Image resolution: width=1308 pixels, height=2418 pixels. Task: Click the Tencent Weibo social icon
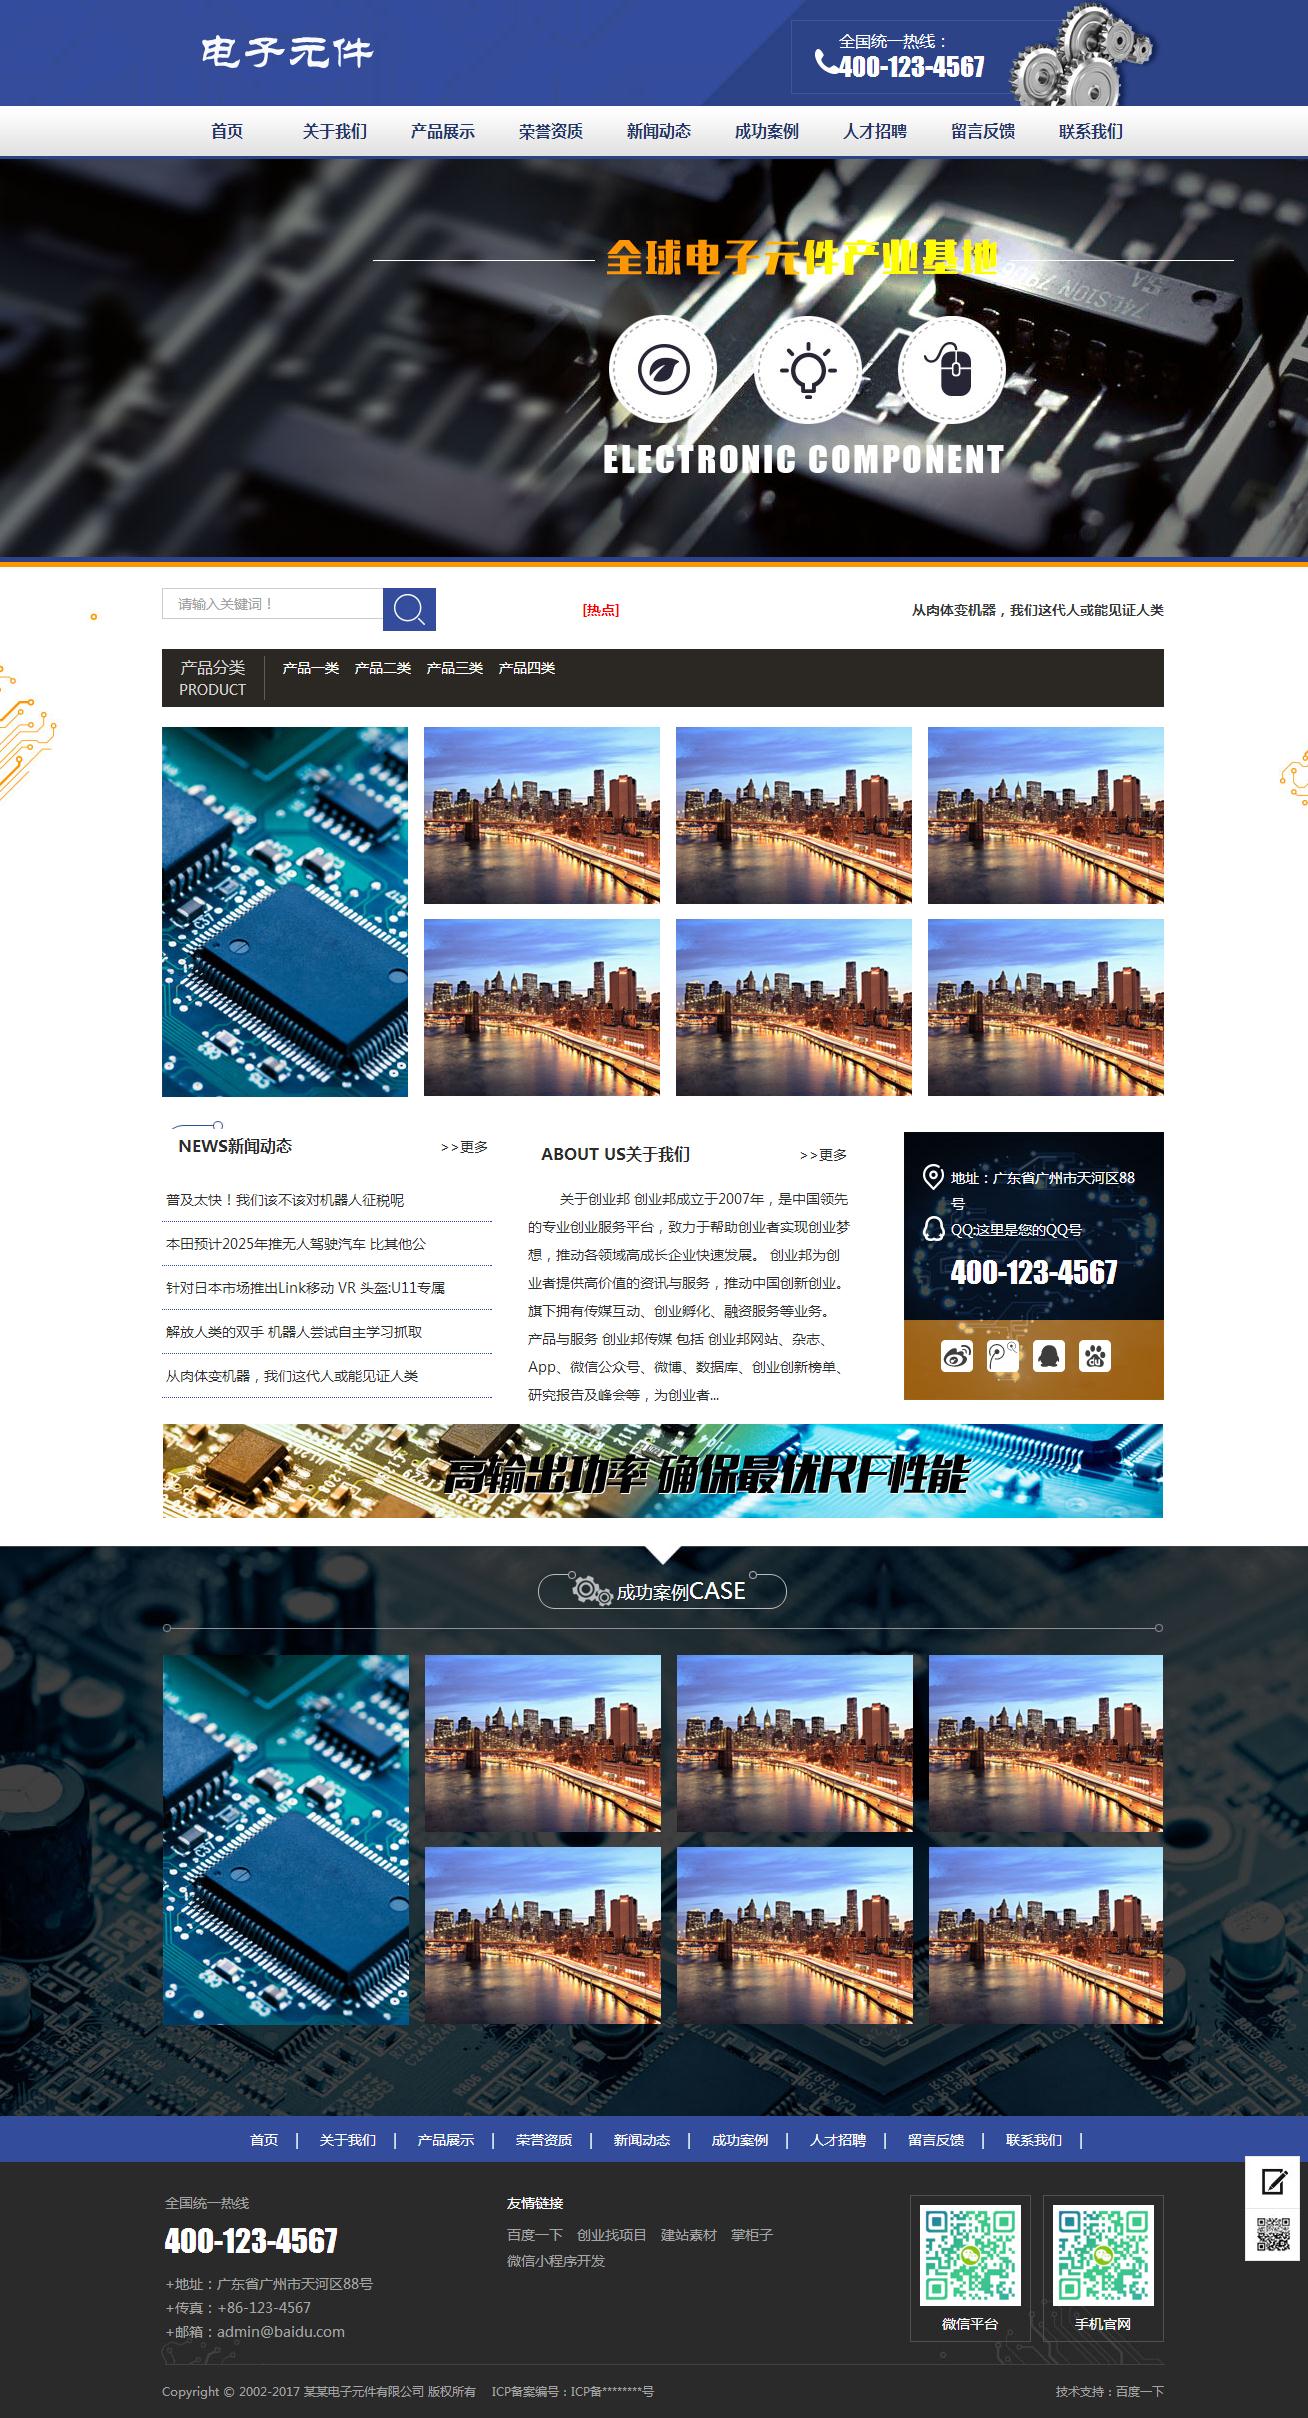(1002, 1356)
